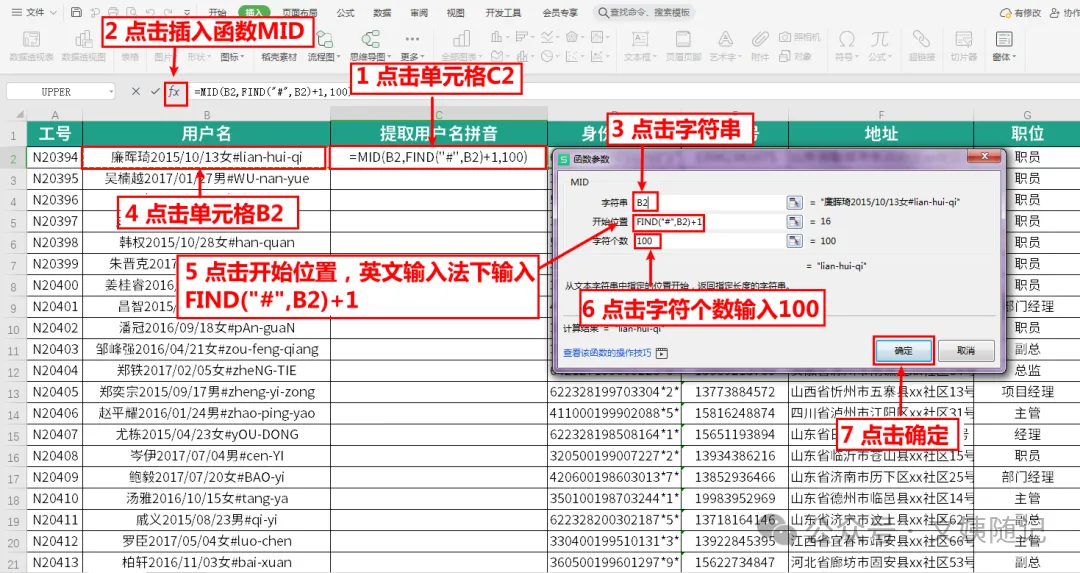
Task: Click the 字符串 input field containing B2
Action: point(708,202)
